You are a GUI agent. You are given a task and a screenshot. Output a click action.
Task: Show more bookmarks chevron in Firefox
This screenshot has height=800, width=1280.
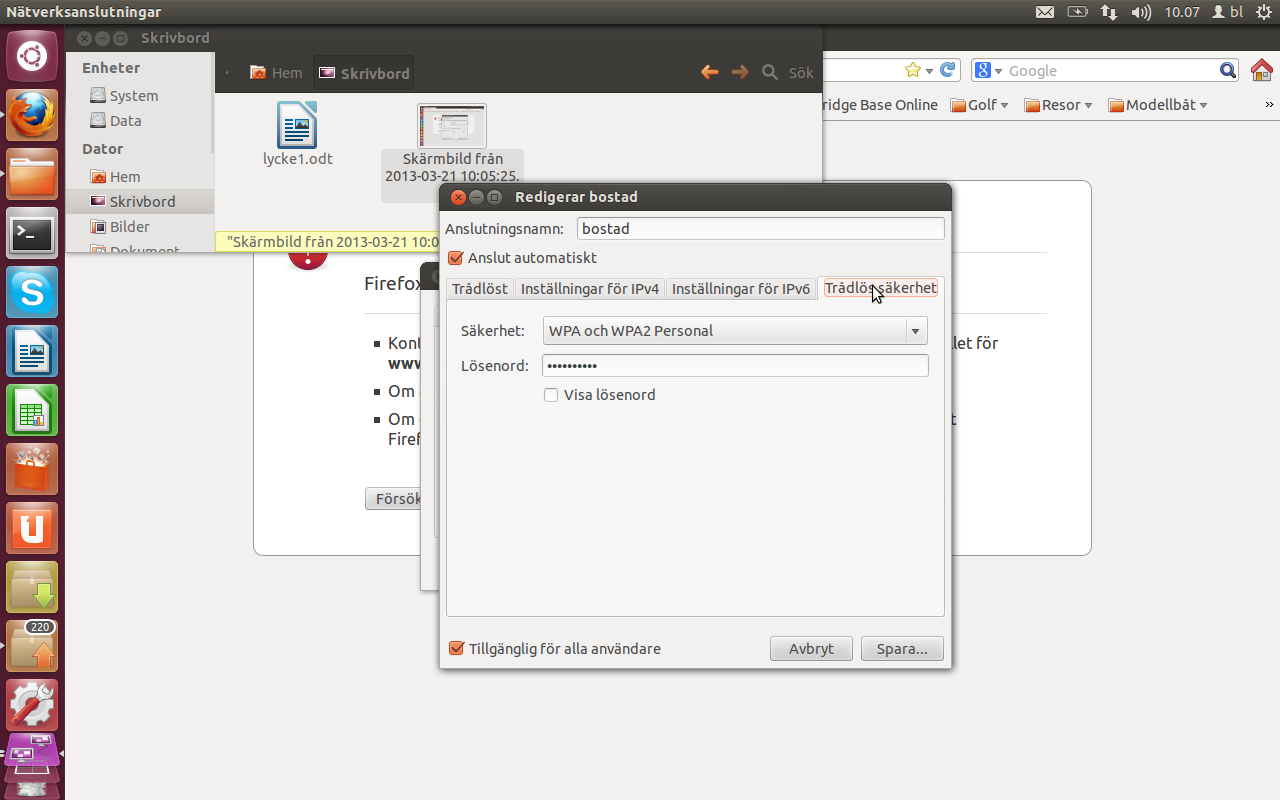tap(1269, 105)
